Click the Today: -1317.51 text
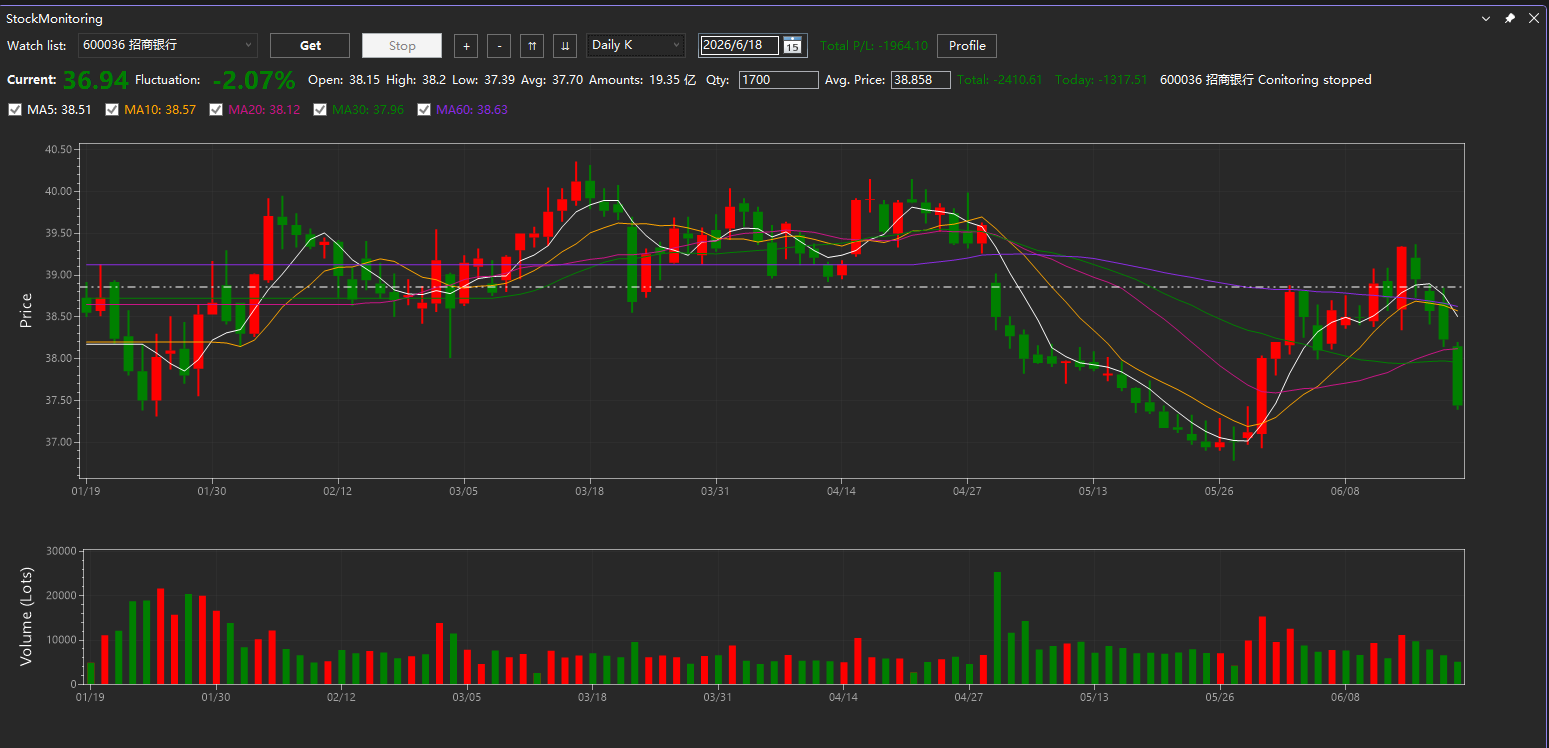This screenshot has height=748, width=1549. [x=1101, y=80]
